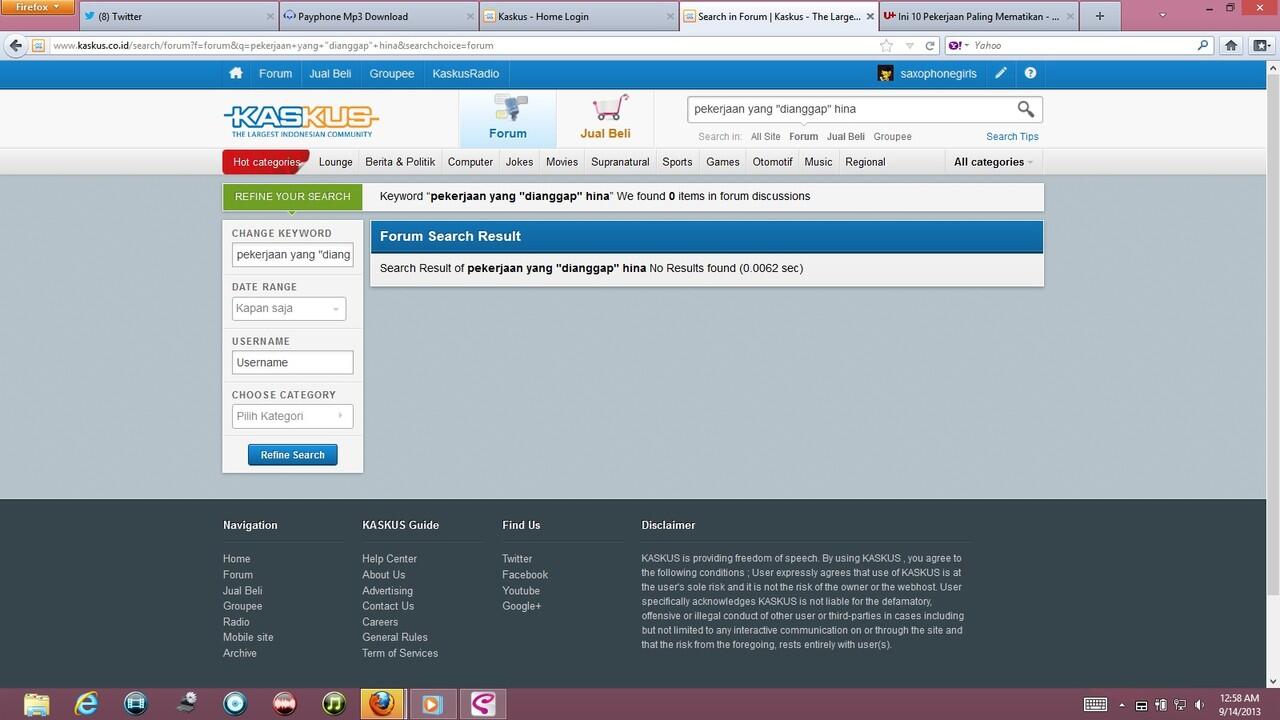Screen dimensions: 1280x720
Task: Click the browser URL address bar
Action: [460, 45]
